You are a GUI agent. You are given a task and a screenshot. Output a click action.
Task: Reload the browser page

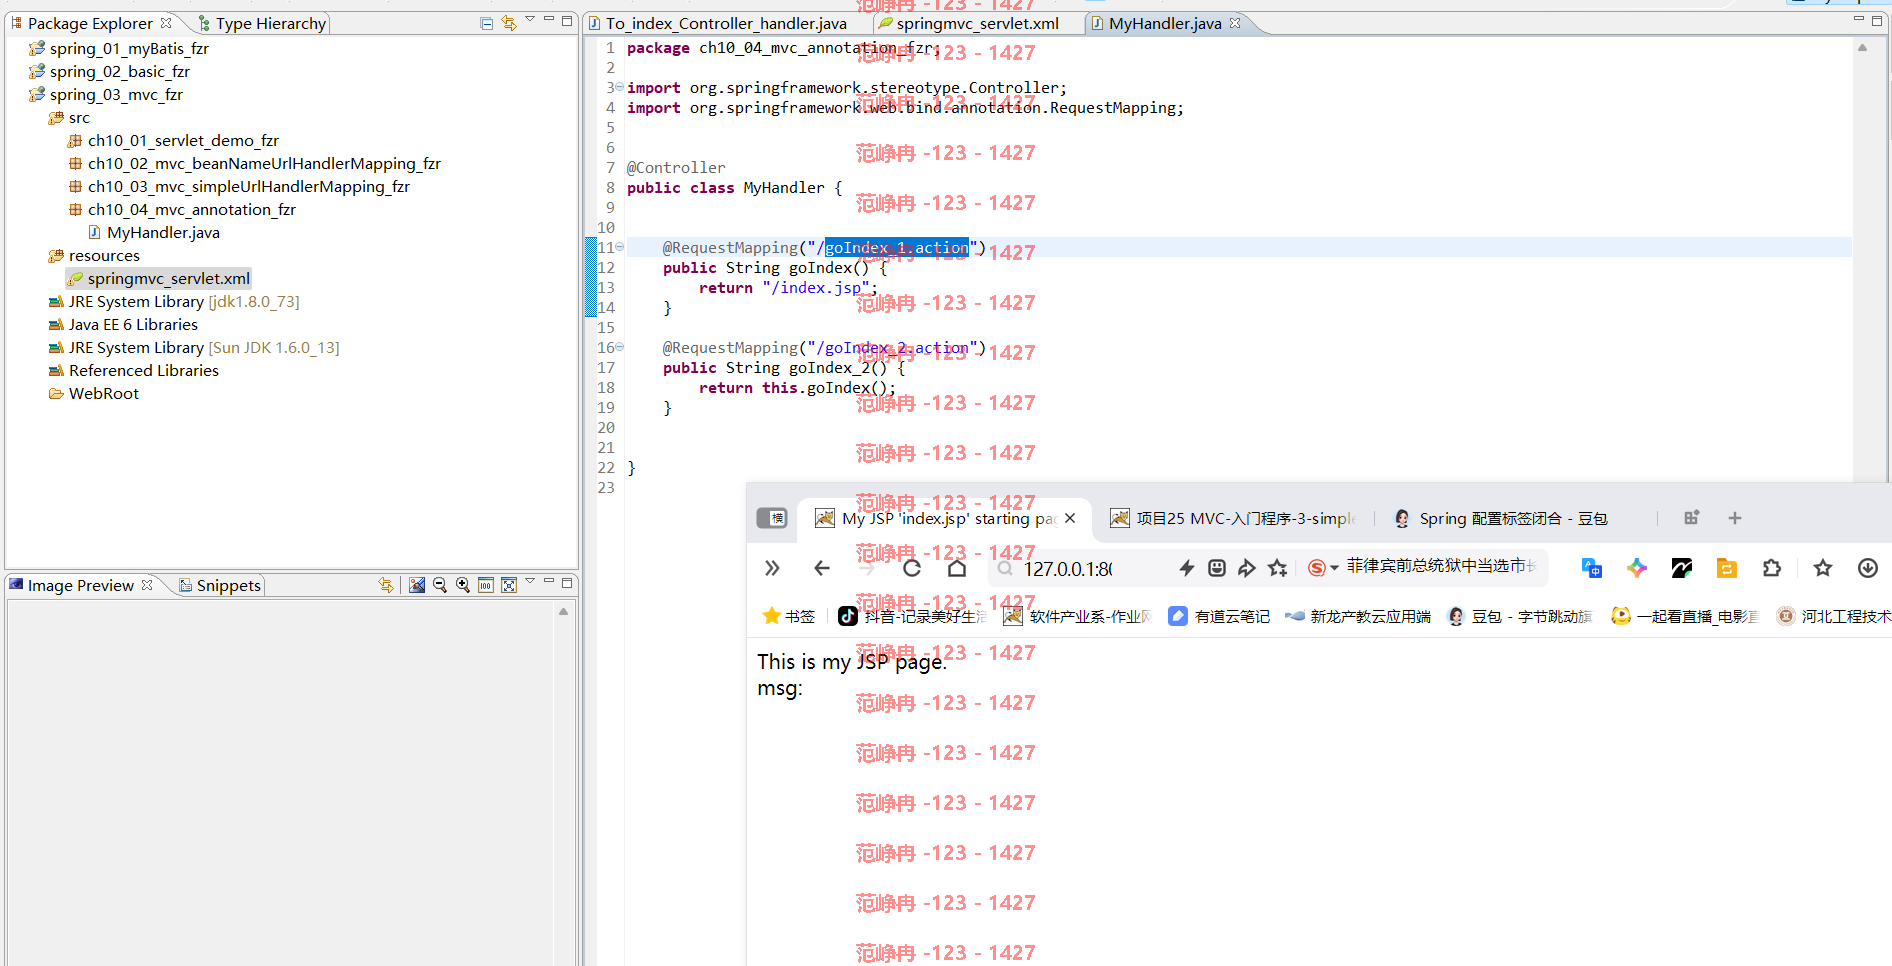(x=912, y=568)
